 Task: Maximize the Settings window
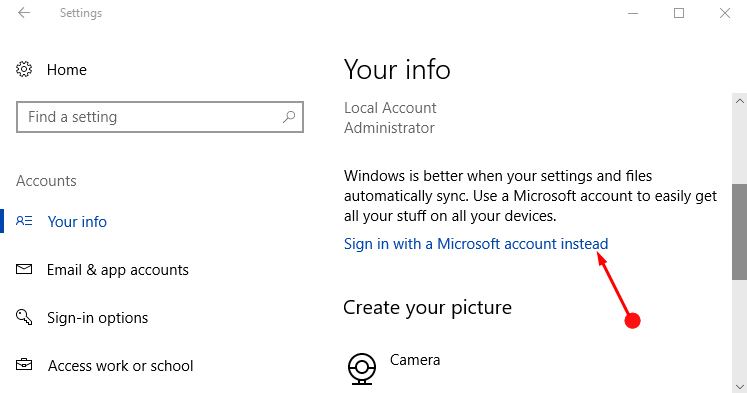(679, 13)
